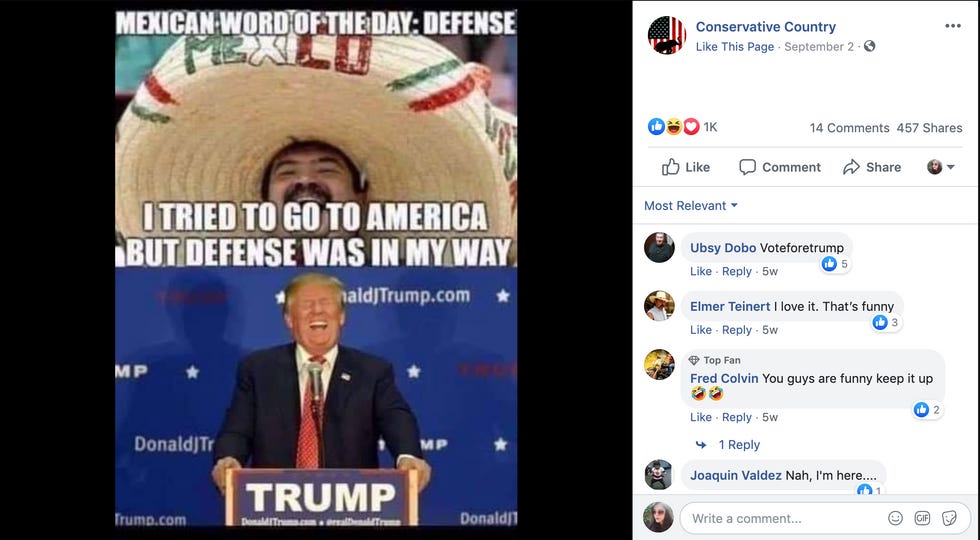980x540 pixels.
Task: Open the emoji picker in comment box
Action: (896, 518)
